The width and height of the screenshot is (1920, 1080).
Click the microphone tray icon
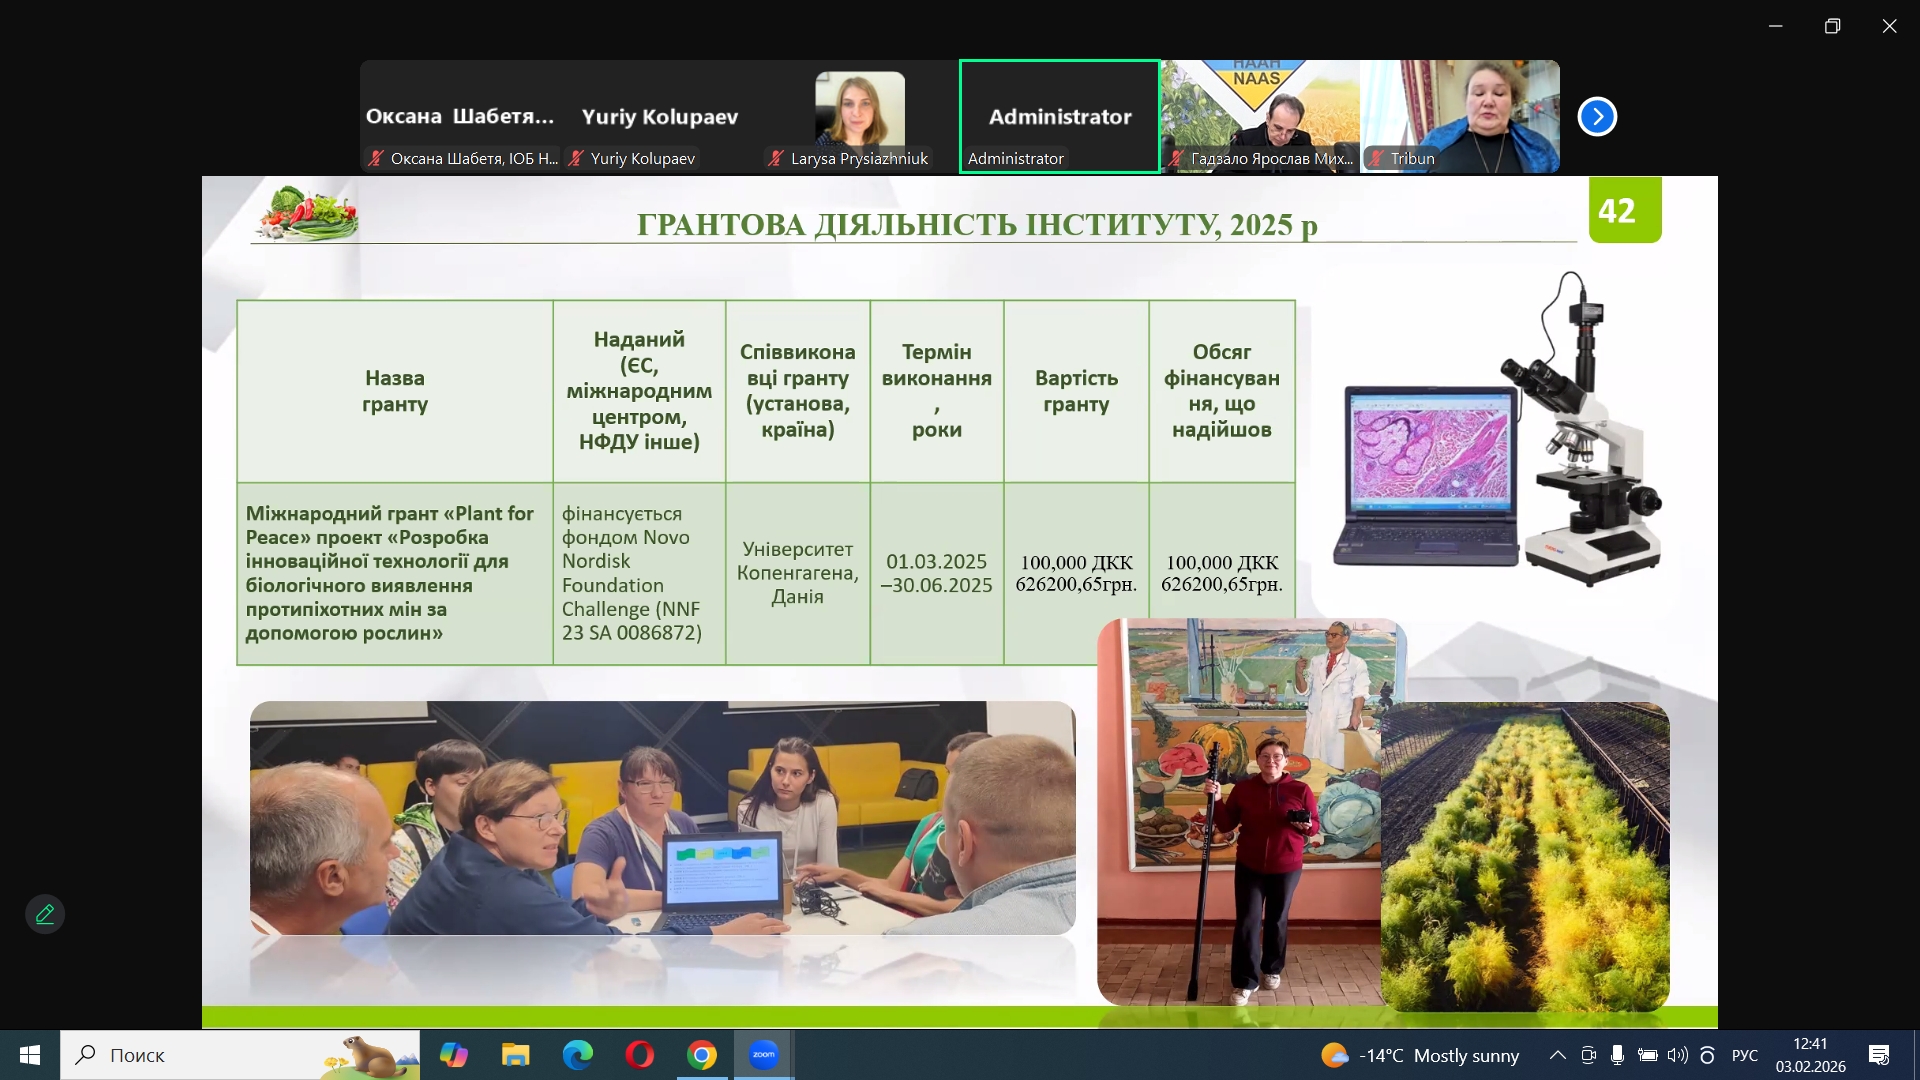(1617, 1055)
